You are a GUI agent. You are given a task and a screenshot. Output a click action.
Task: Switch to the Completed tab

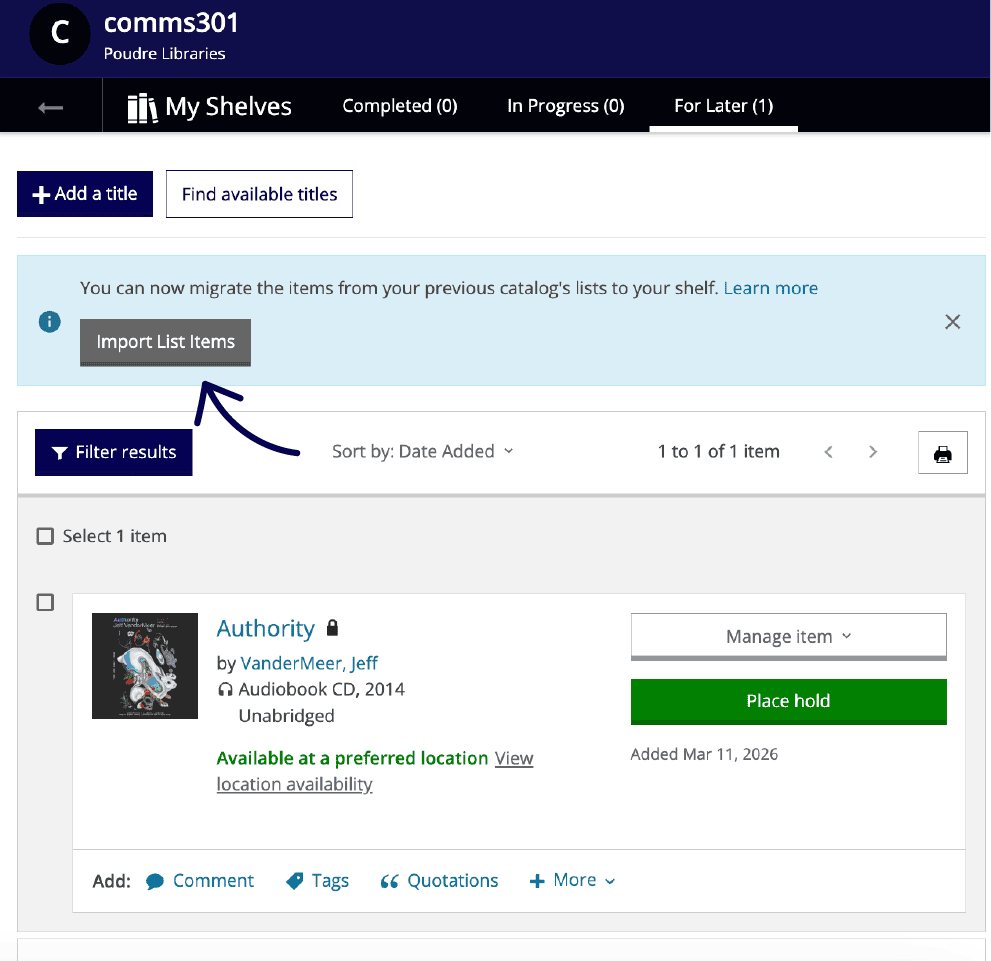coord(399,106)
